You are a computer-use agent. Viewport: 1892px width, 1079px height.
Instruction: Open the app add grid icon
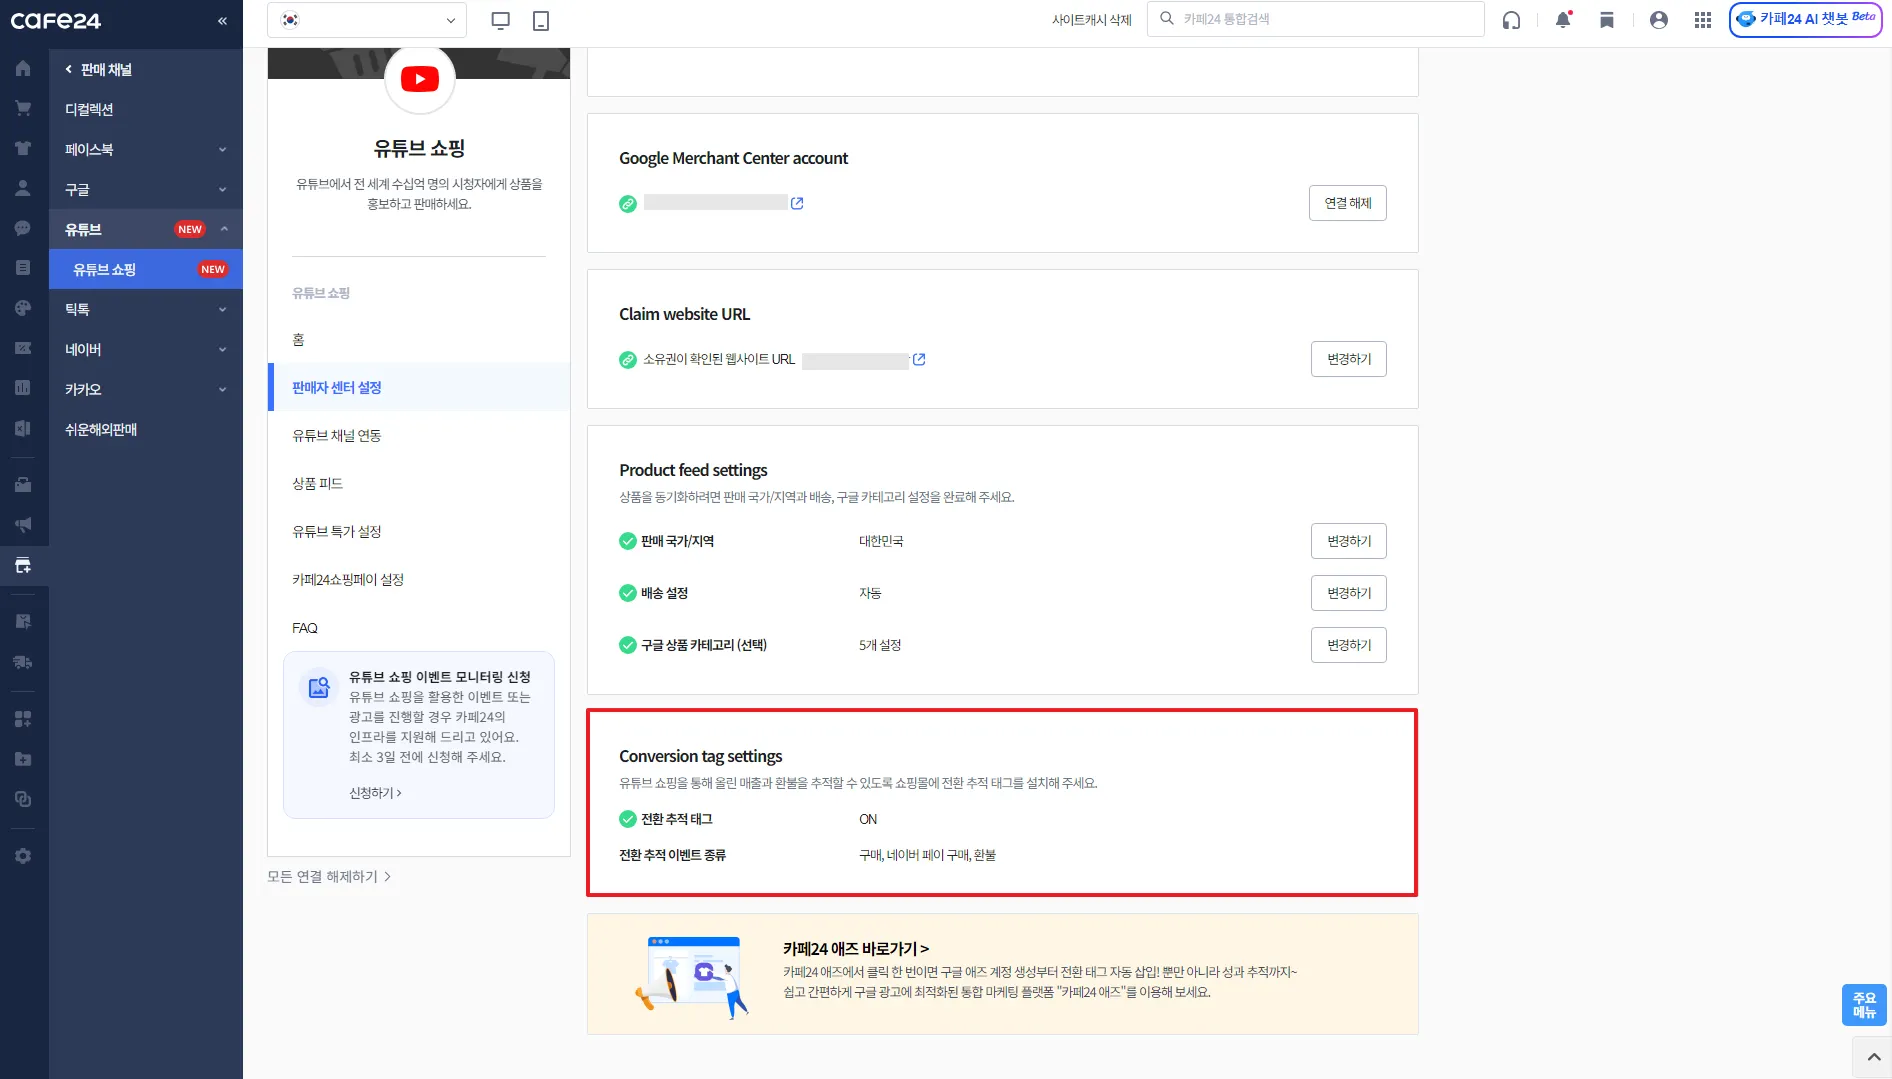coord(23,719)
